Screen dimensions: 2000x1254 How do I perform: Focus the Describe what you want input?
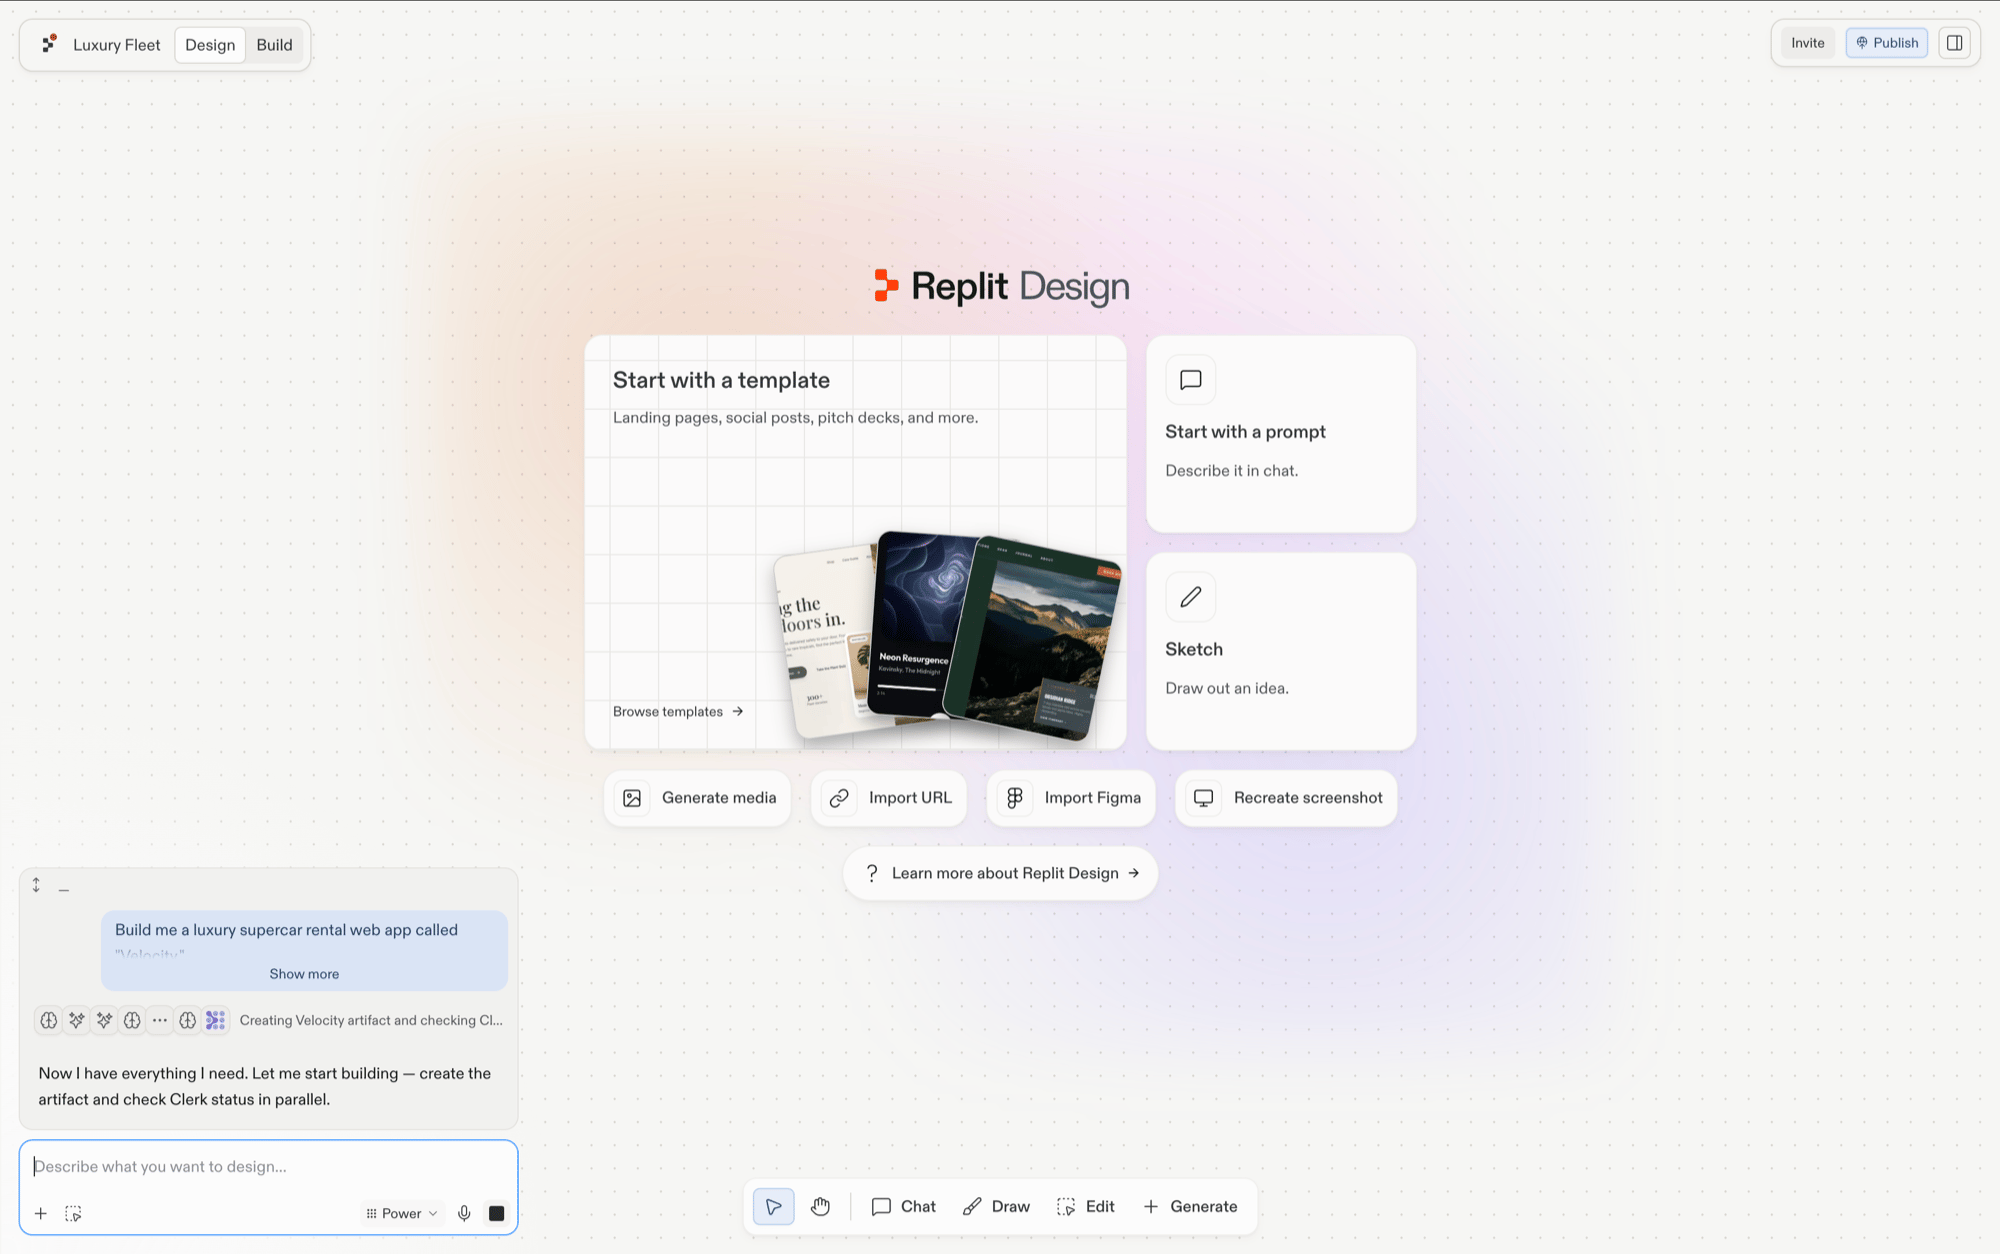268,1167
